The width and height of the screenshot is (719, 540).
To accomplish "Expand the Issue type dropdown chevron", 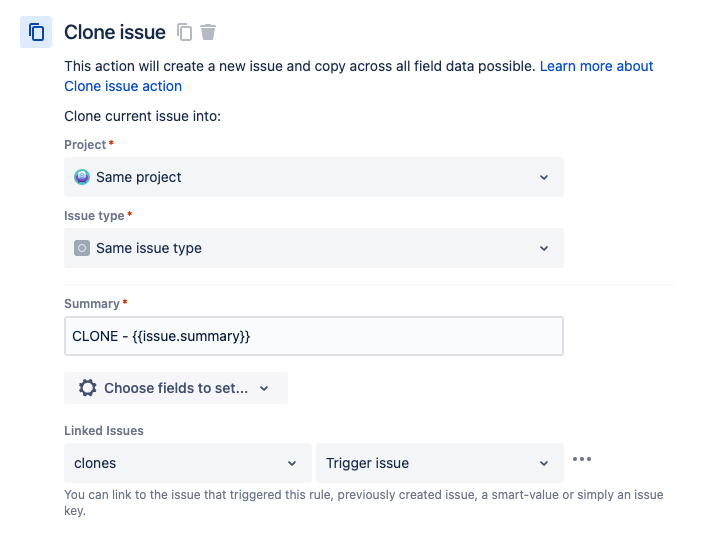I will pyautogui.click(x=544, y=248).
